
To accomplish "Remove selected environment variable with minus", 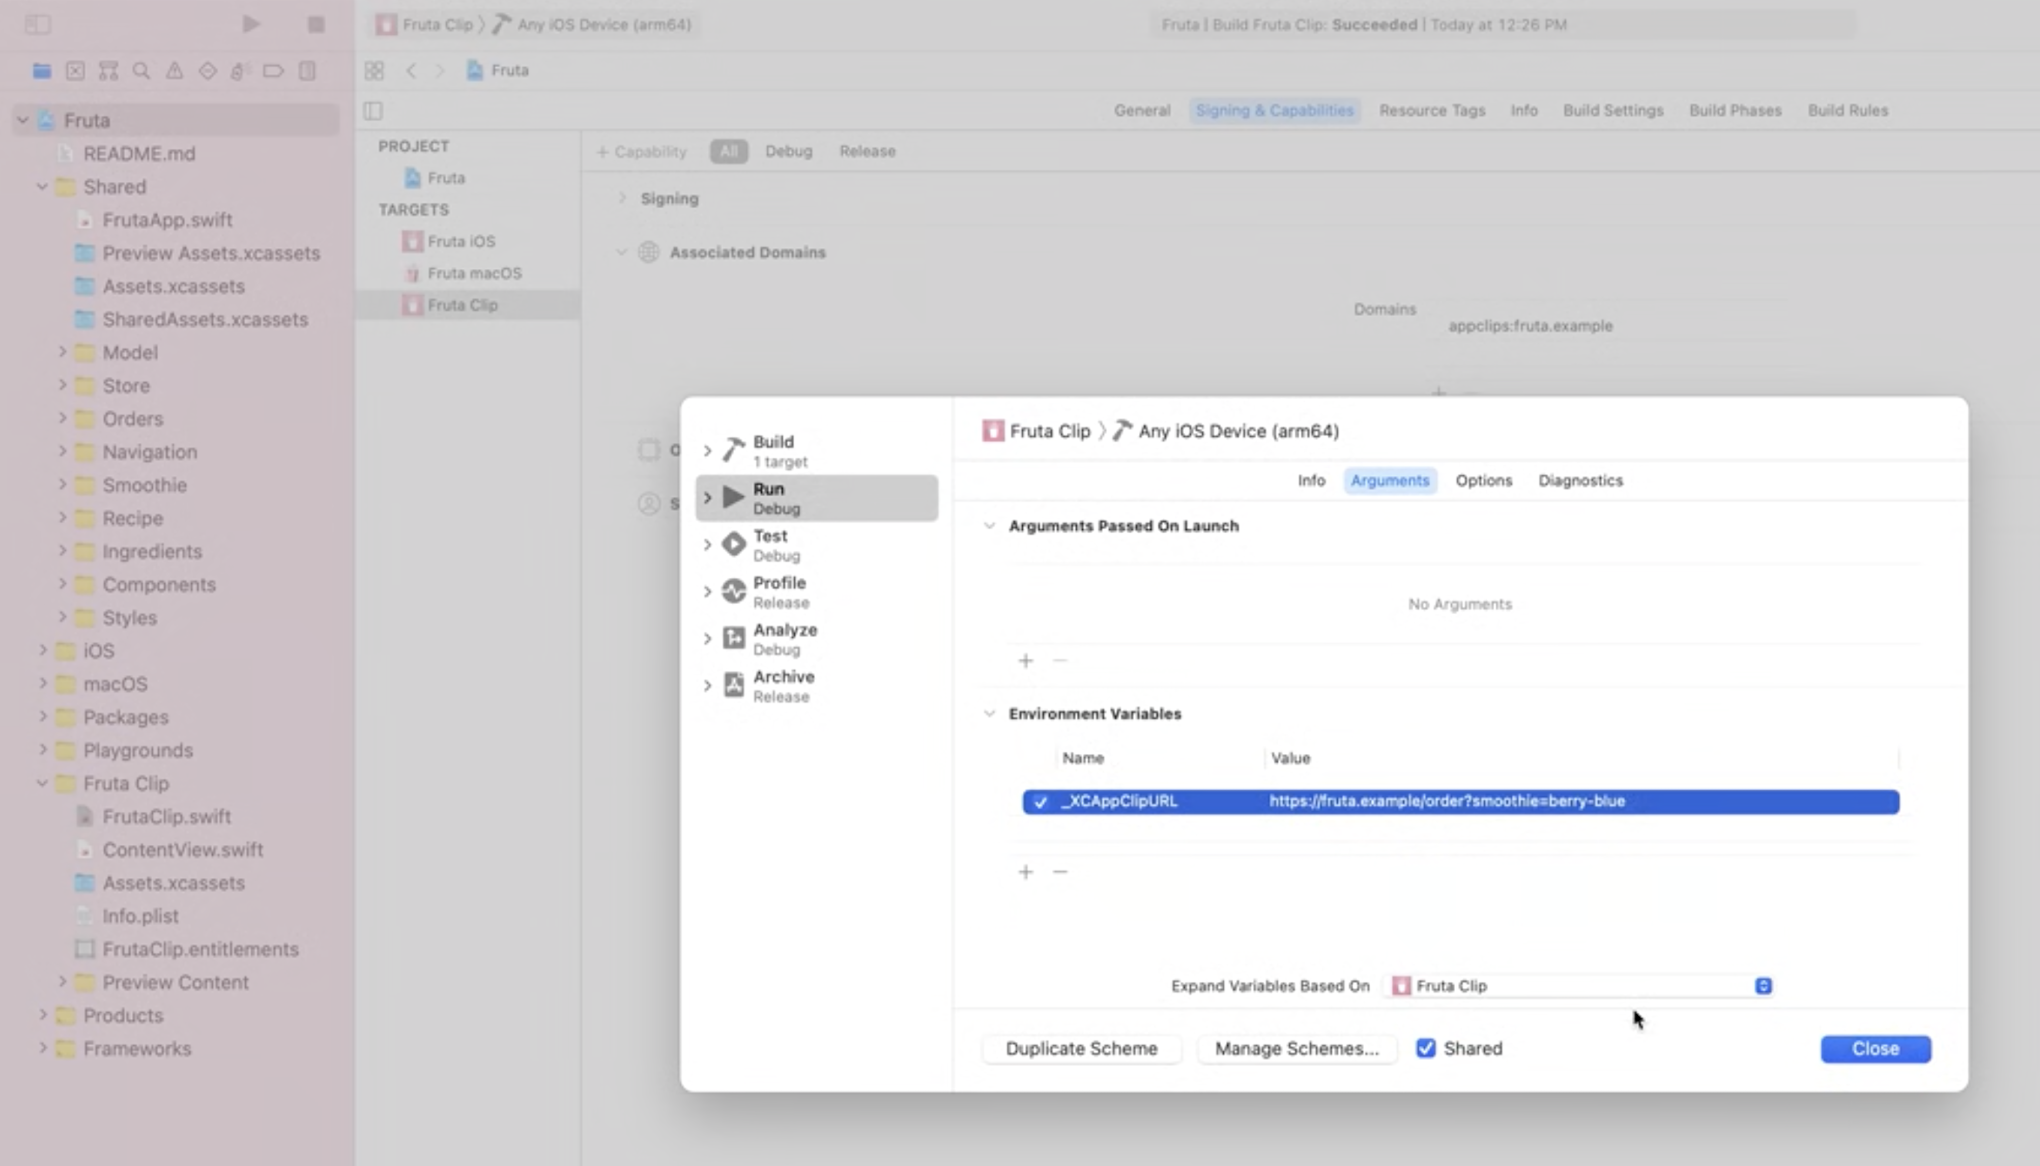I will coord(1060,872).
